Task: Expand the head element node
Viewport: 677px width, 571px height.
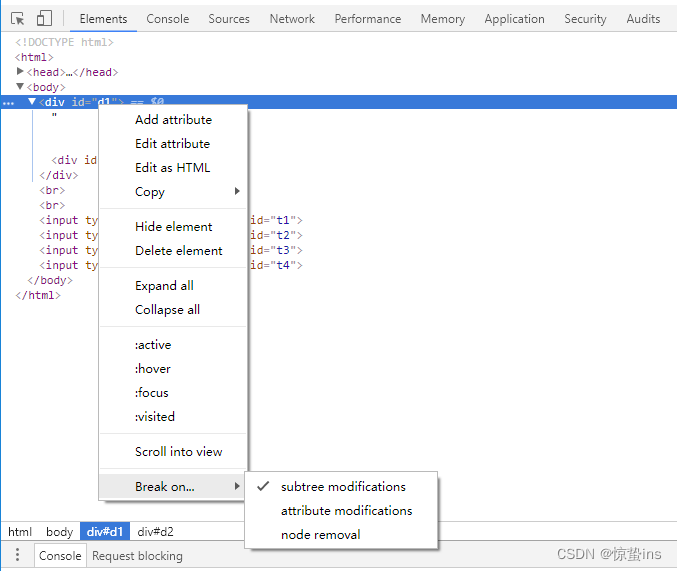Action: [20, 71]
